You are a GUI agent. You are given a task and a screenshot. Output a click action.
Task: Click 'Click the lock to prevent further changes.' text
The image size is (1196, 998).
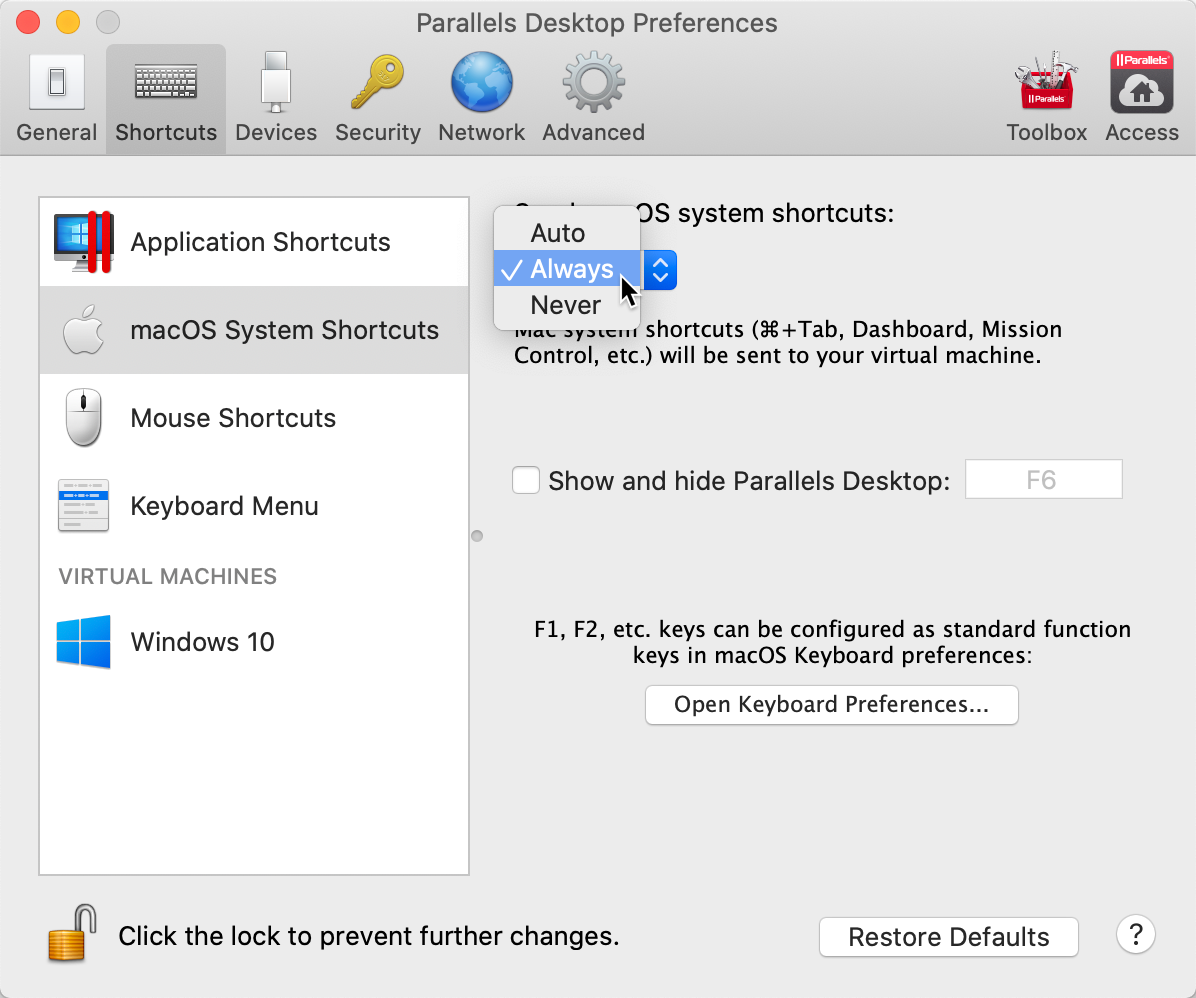368,935
